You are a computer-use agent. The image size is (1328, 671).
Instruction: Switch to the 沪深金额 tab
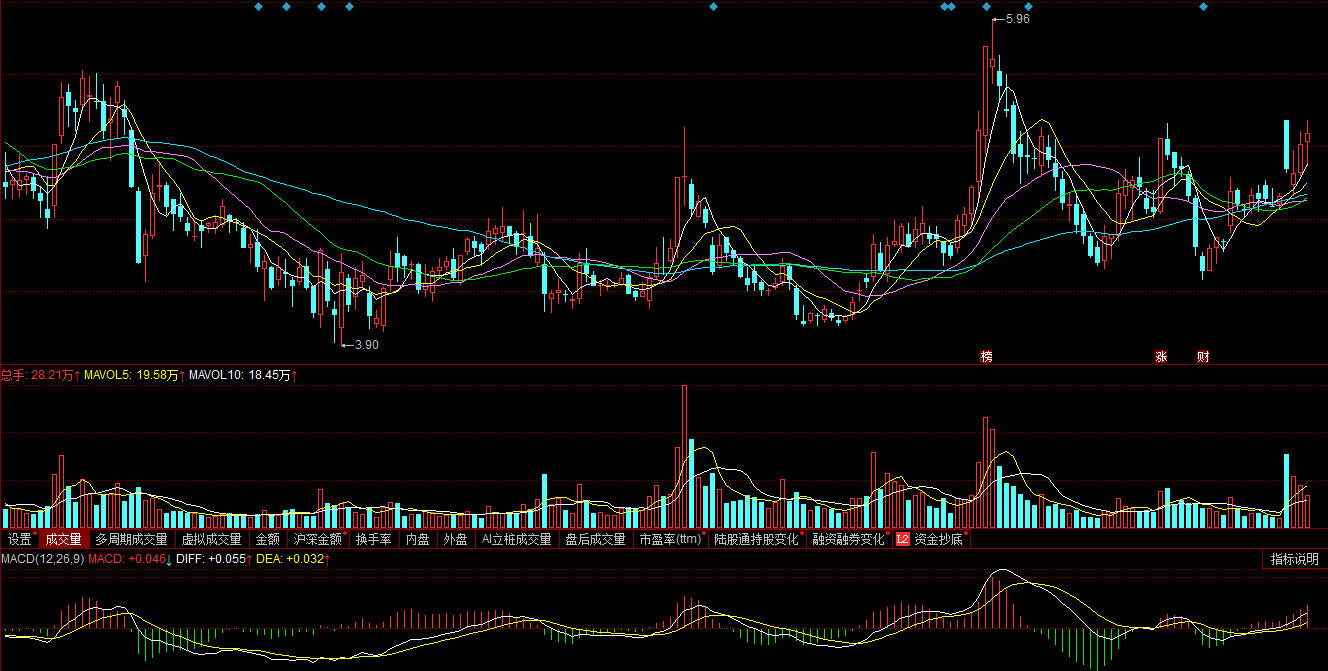tap(317, 540)
